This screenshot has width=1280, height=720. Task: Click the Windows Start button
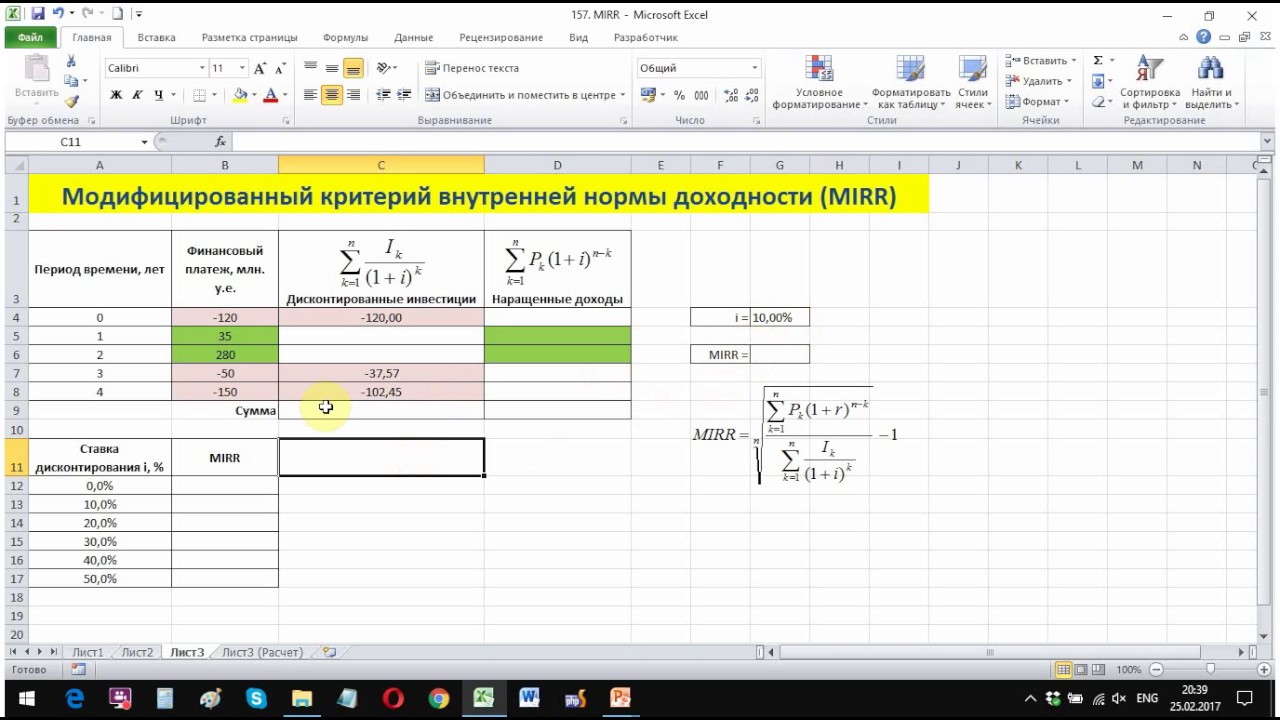click(27, 698)
